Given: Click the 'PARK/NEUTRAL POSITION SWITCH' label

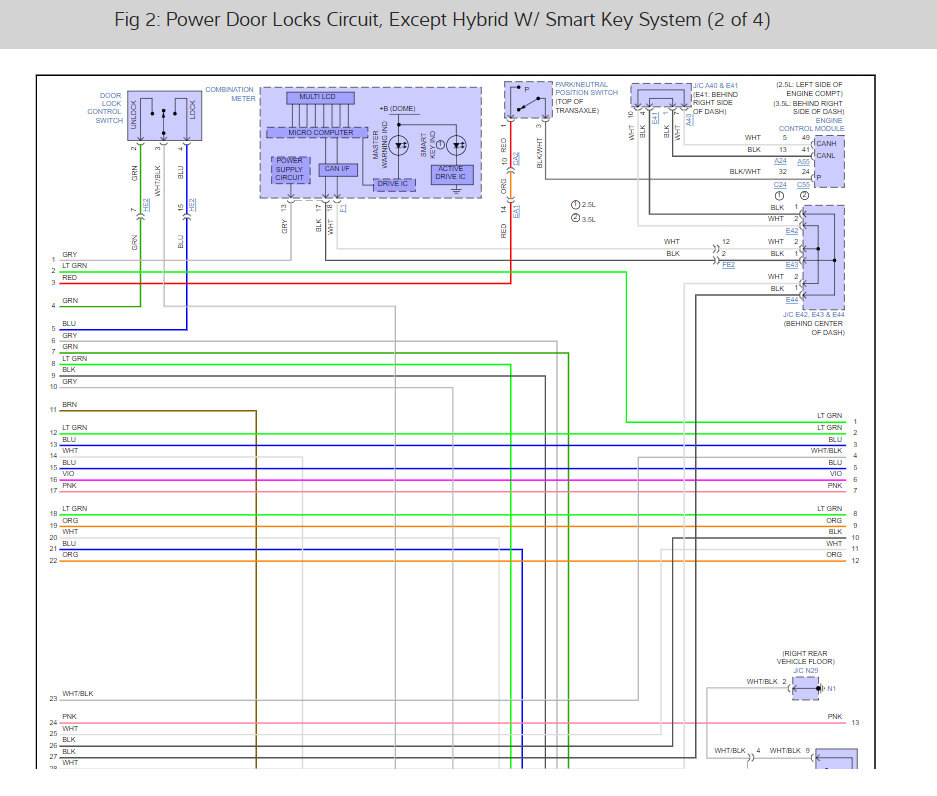Looking at the screenshot, I should (x=586, y=89).
